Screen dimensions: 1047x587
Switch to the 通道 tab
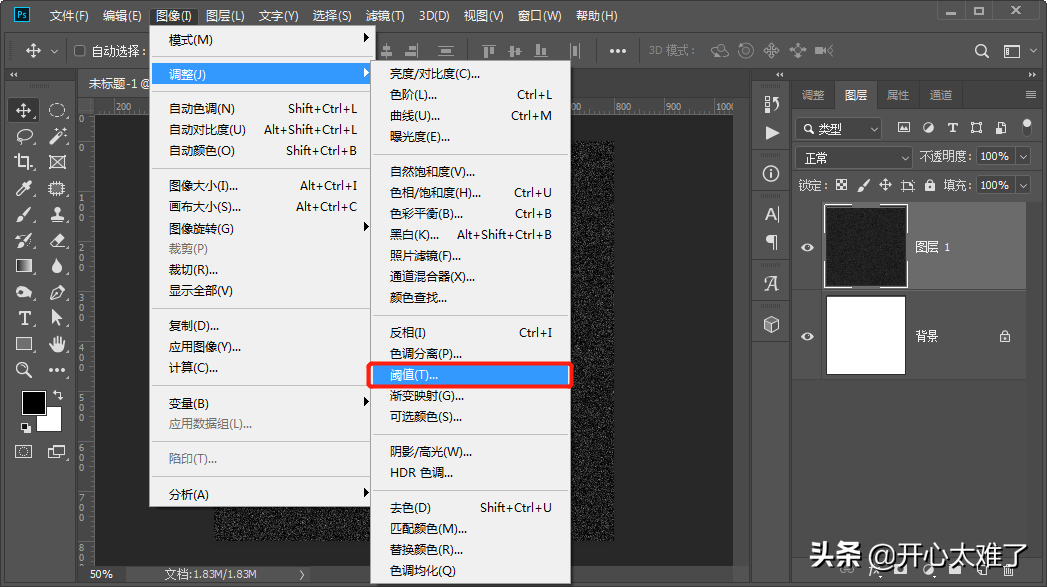coord(941,95)
